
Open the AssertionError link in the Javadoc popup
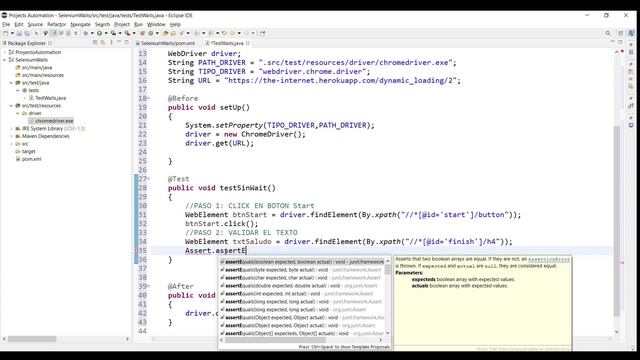click(x=549, y=260)
